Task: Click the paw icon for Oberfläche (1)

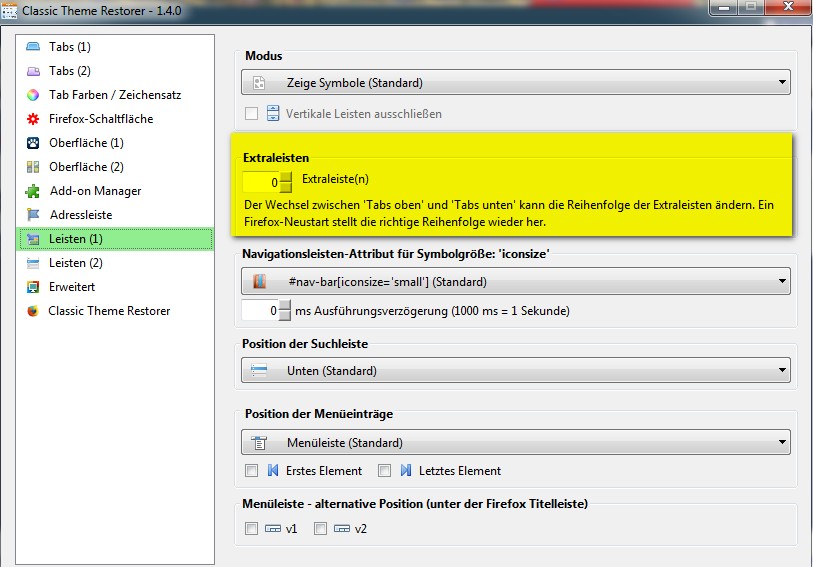Action: pos(33,143)
